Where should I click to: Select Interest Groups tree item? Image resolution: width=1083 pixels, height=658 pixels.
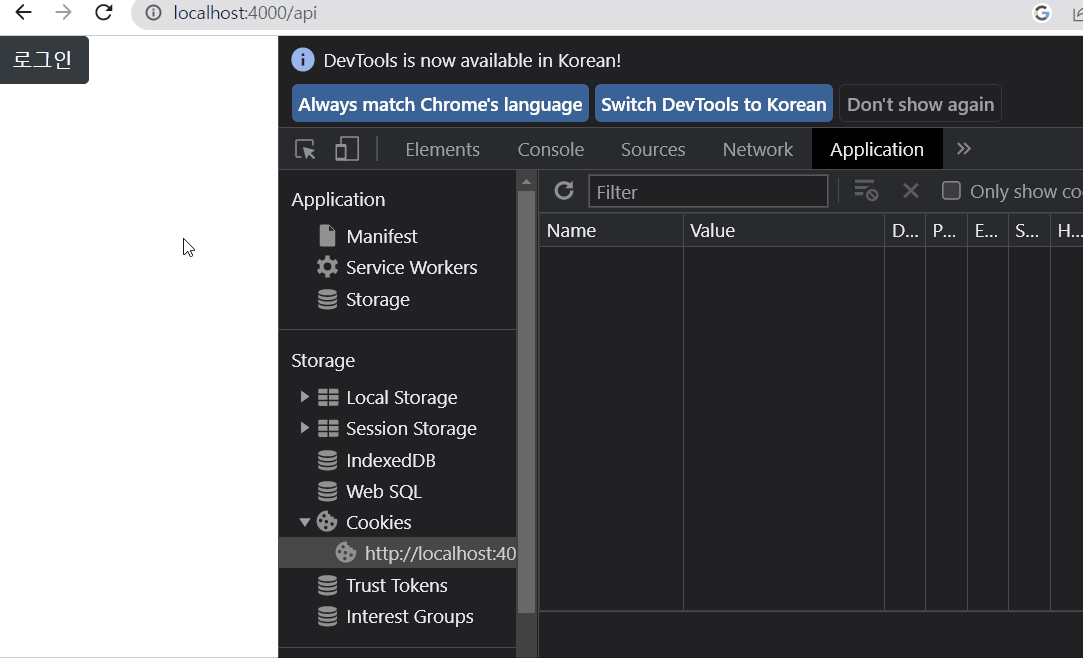click(410, 616)
